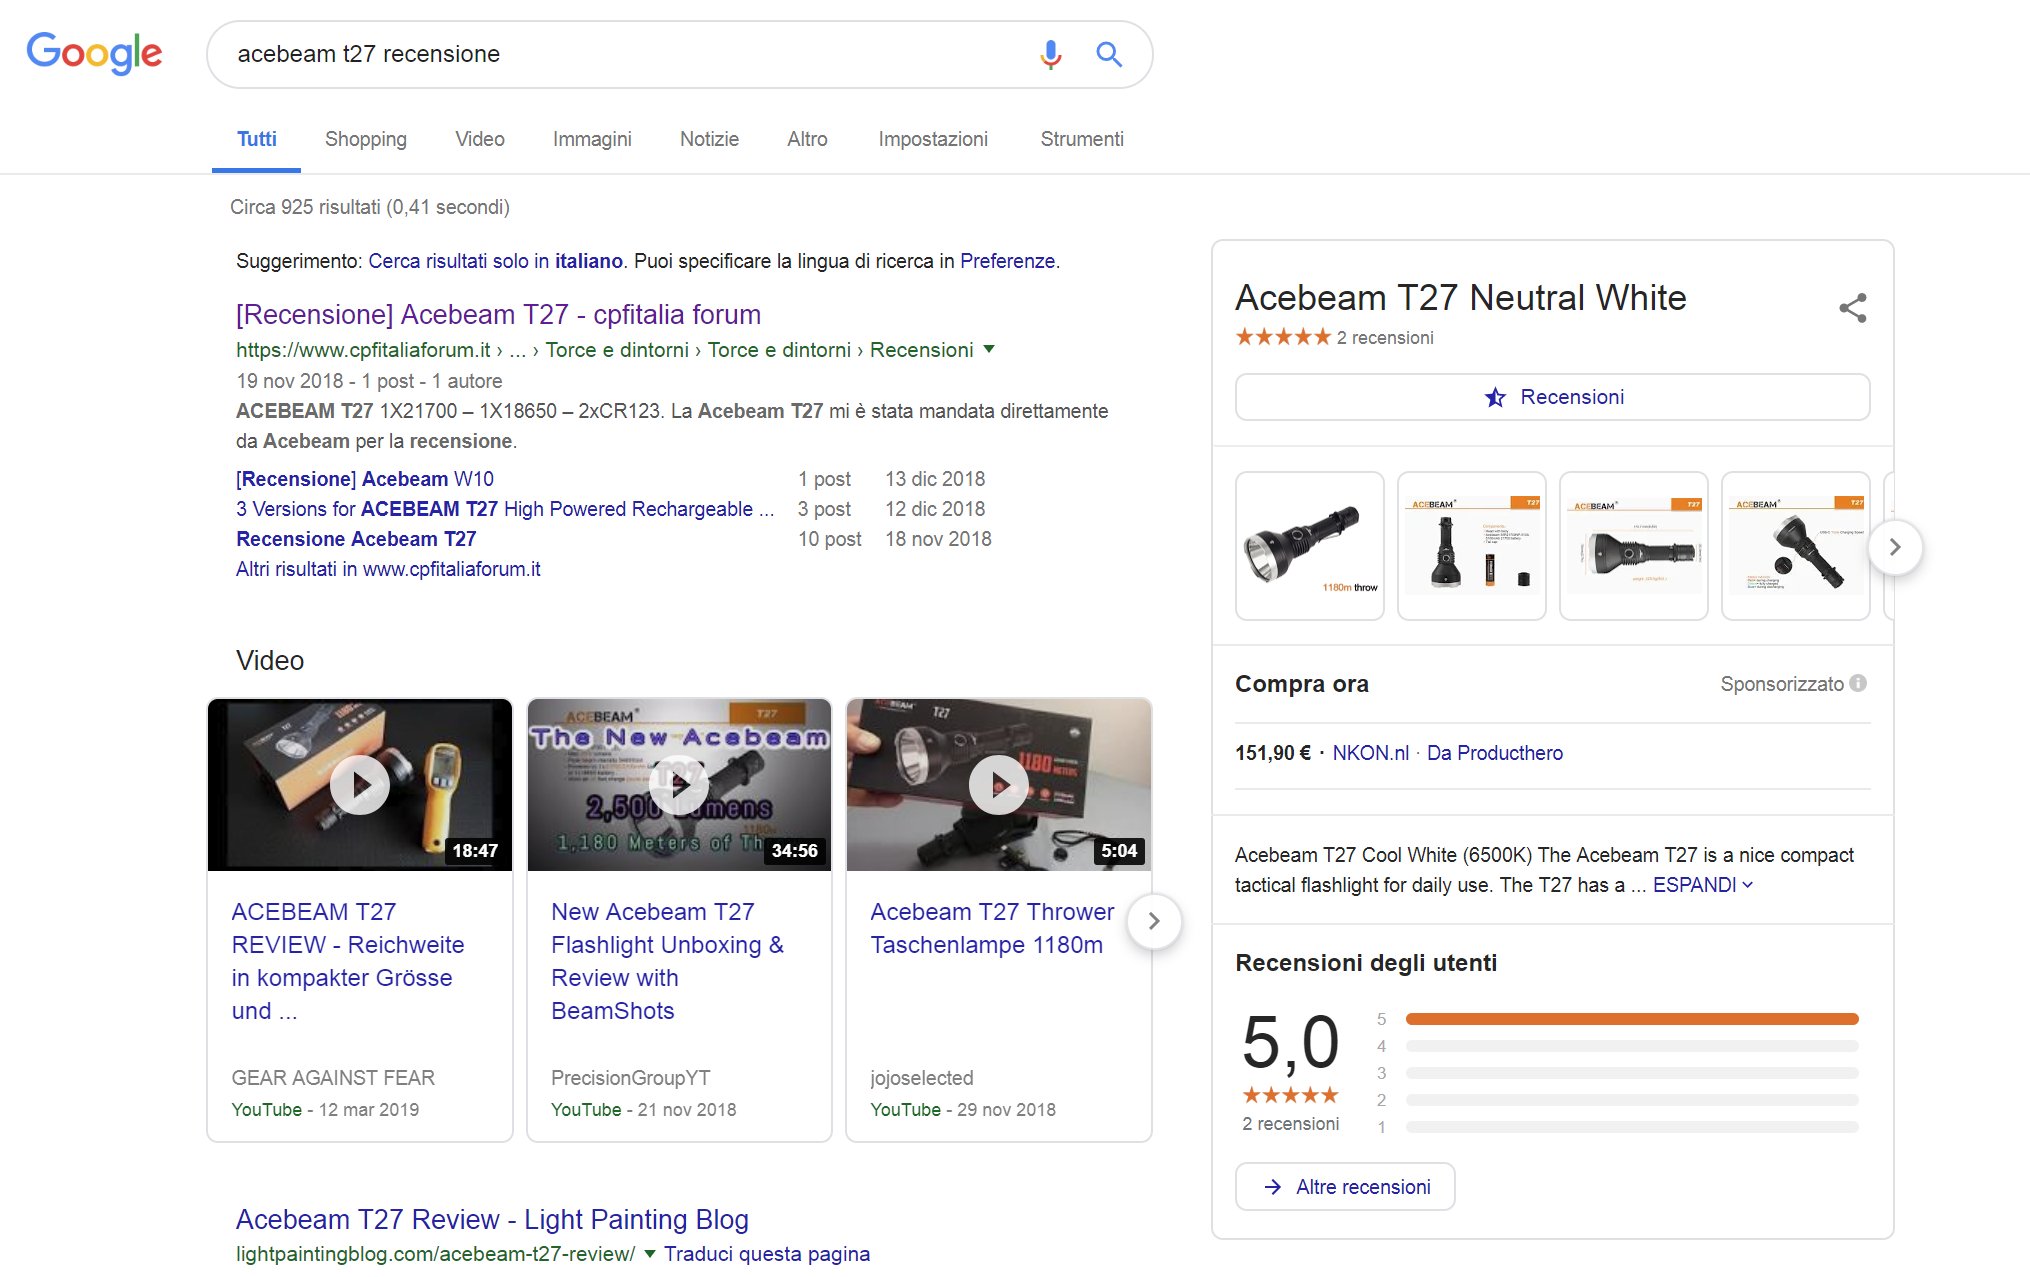This screenshot has width=2030, height=1277.
Task: Open the Altro menu
Action: click(807, 139)
